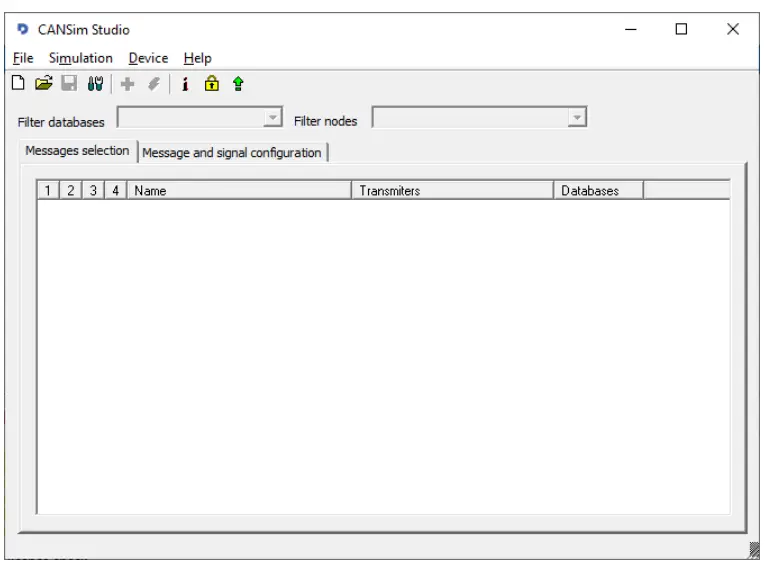This screenshot has width=765, height=565.
Task: Open the Simulation menu
Action: (x=81, y=58)
